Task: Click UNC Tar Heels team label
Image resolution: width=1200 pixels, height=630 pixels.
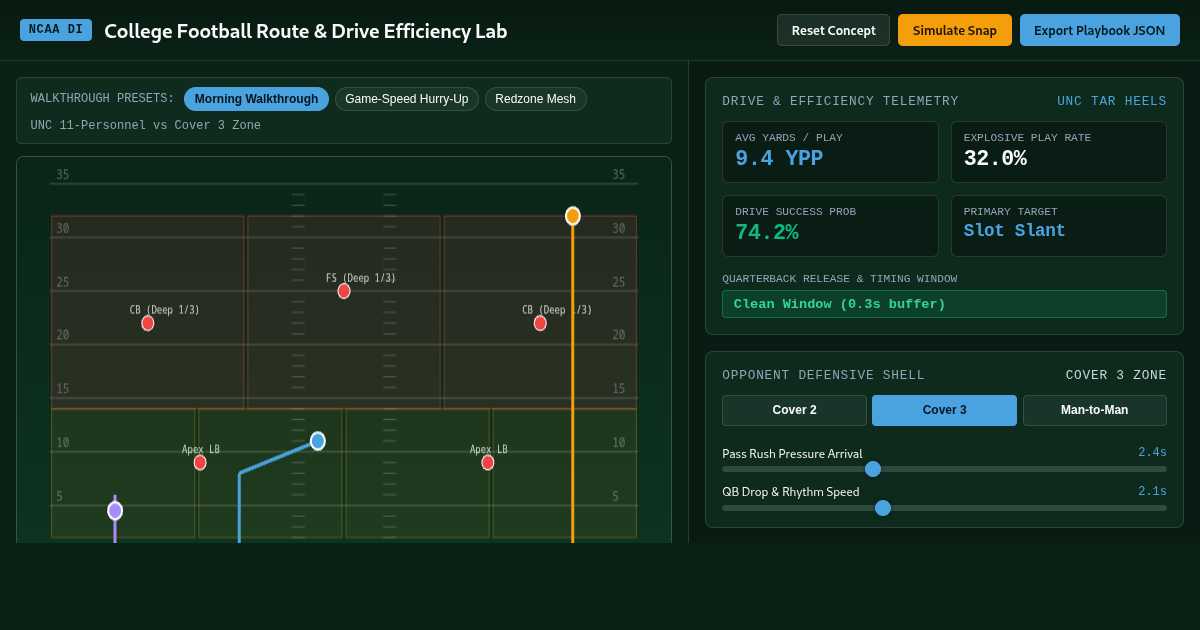Action: tap(1112, 101)
